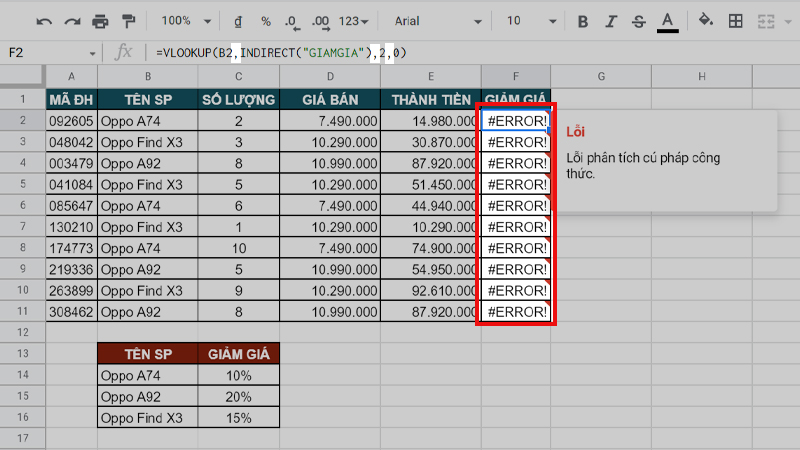
Task: Toggle italic formatting
Action: [611, 21]
